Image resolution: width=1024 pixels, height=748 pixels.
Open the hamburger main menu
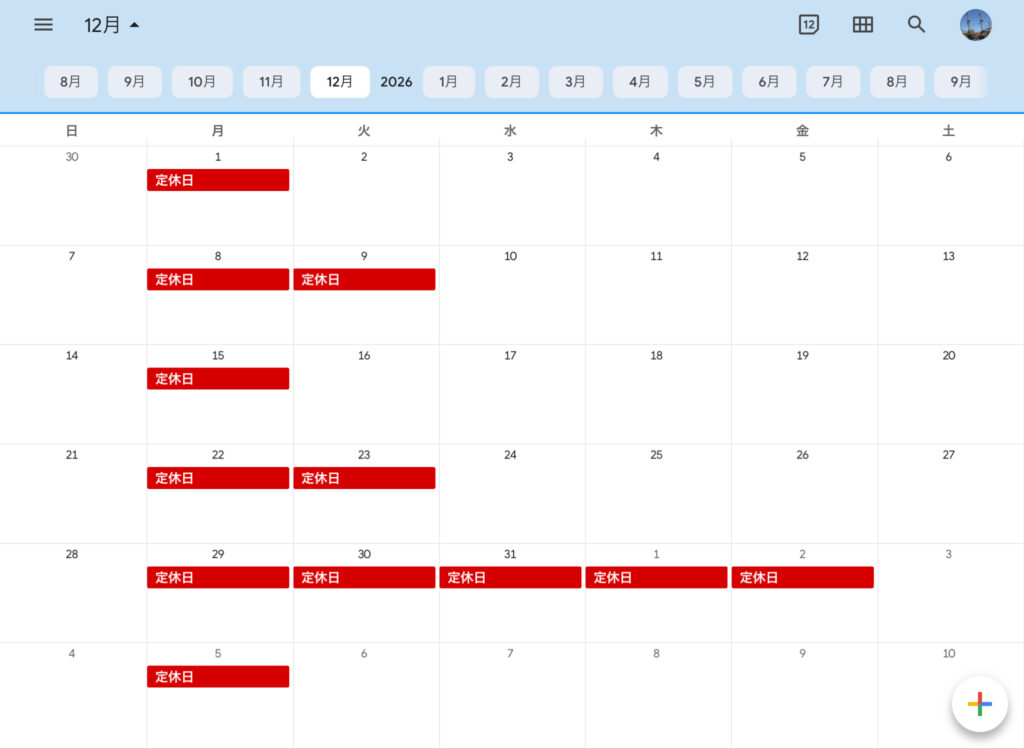tap(43, 25)
